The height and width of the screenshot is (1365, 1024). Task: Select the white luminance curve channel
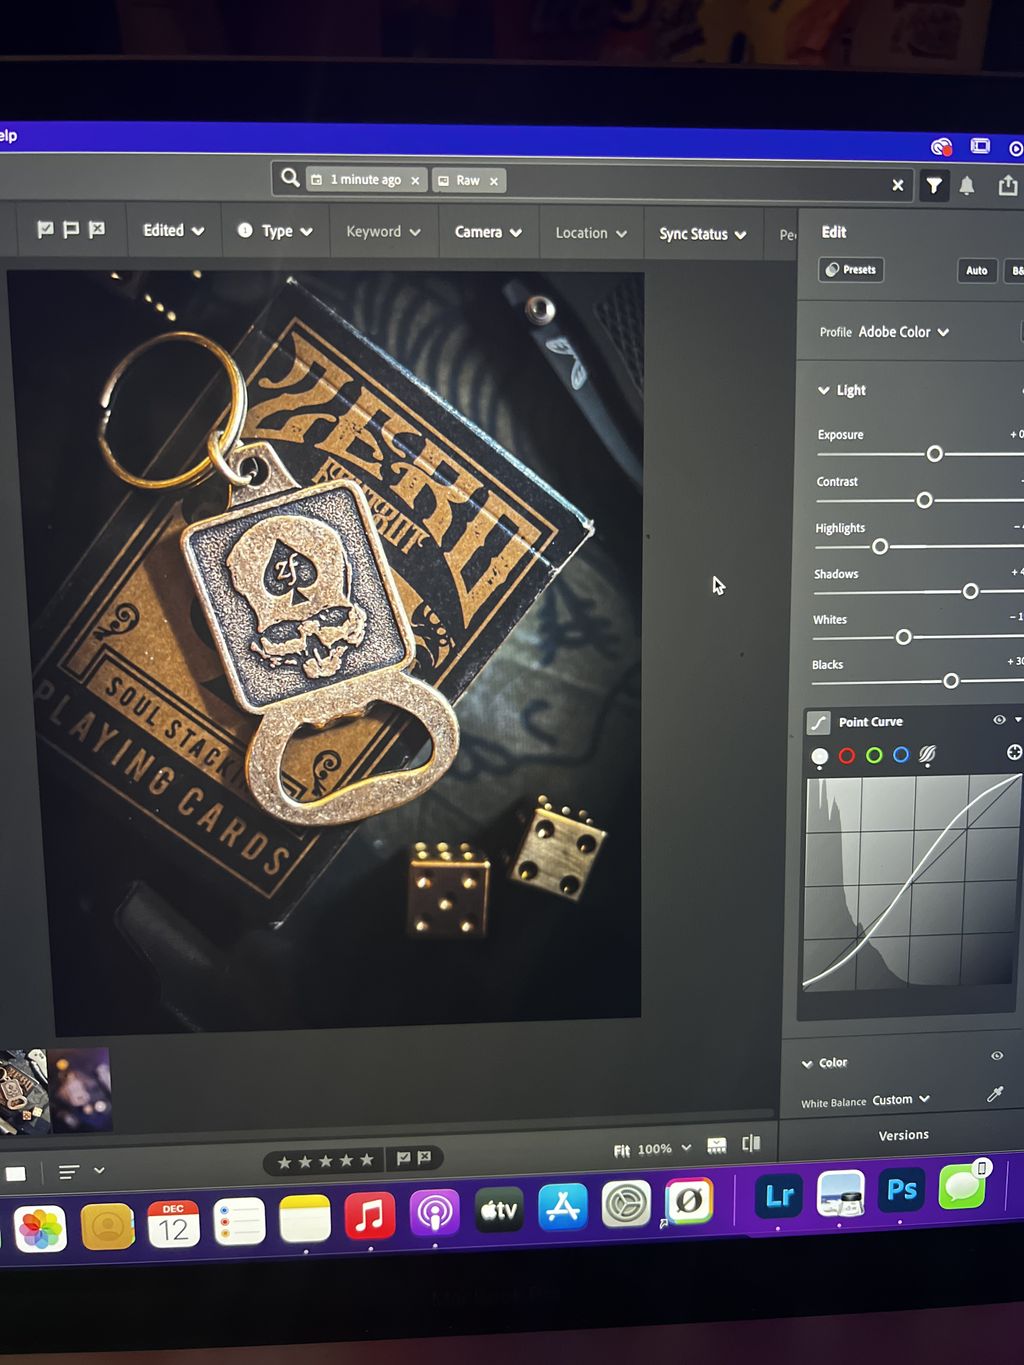click(820, 756)
